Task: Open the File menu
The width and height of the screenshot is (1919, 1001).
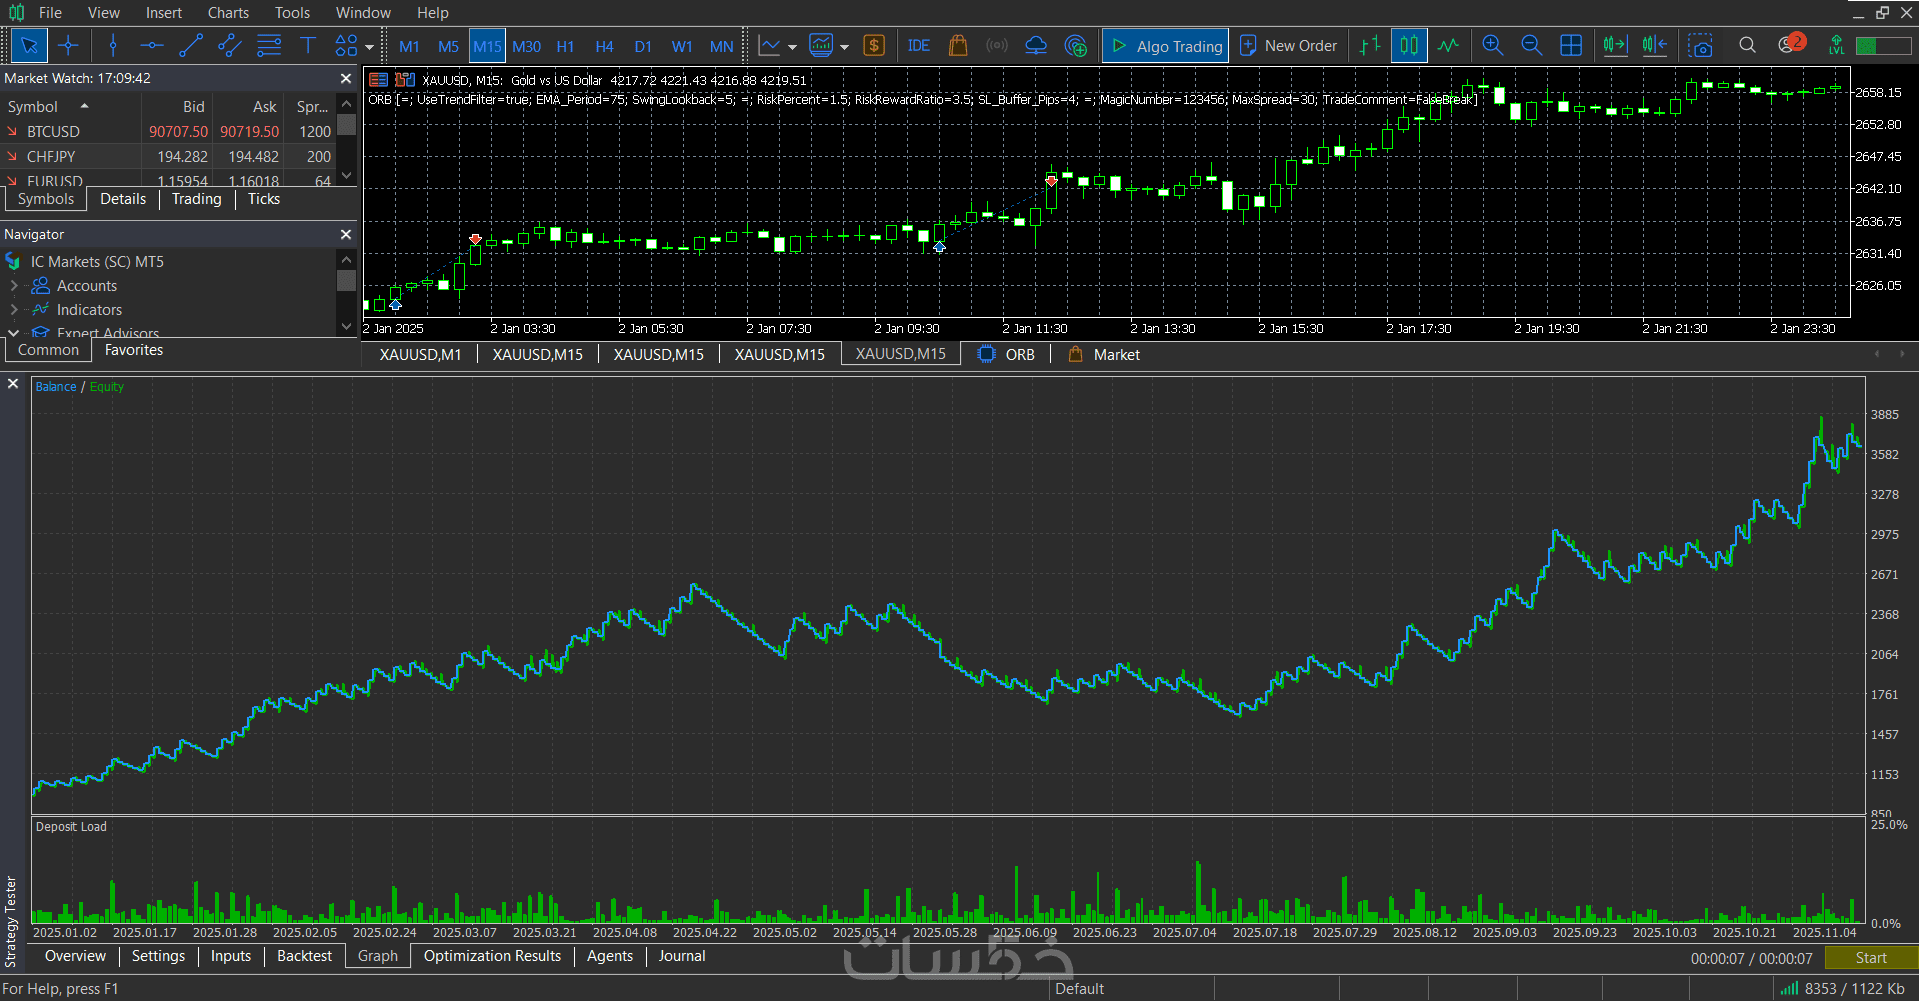Action: (x=50, y=13)
